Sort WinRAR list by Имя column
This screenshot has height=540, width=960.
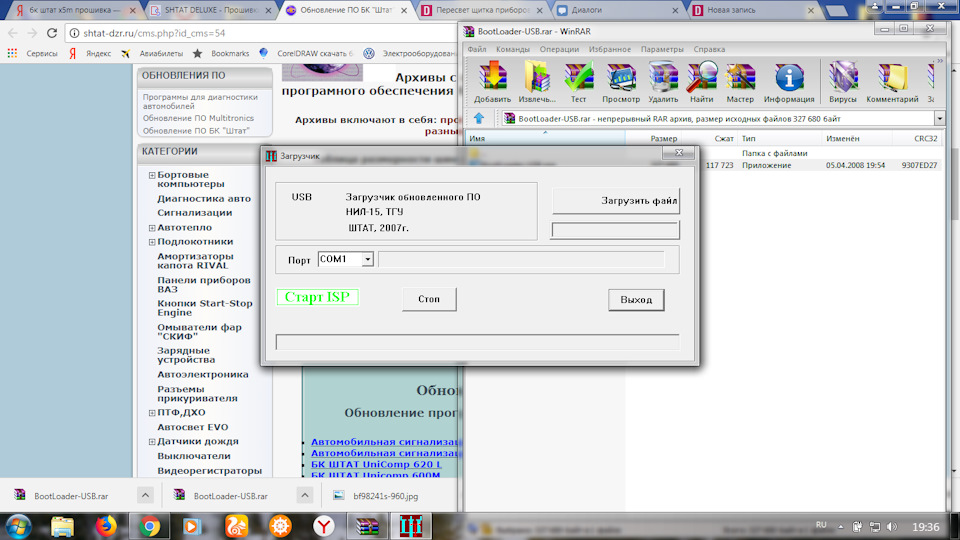tap(545, 138)
